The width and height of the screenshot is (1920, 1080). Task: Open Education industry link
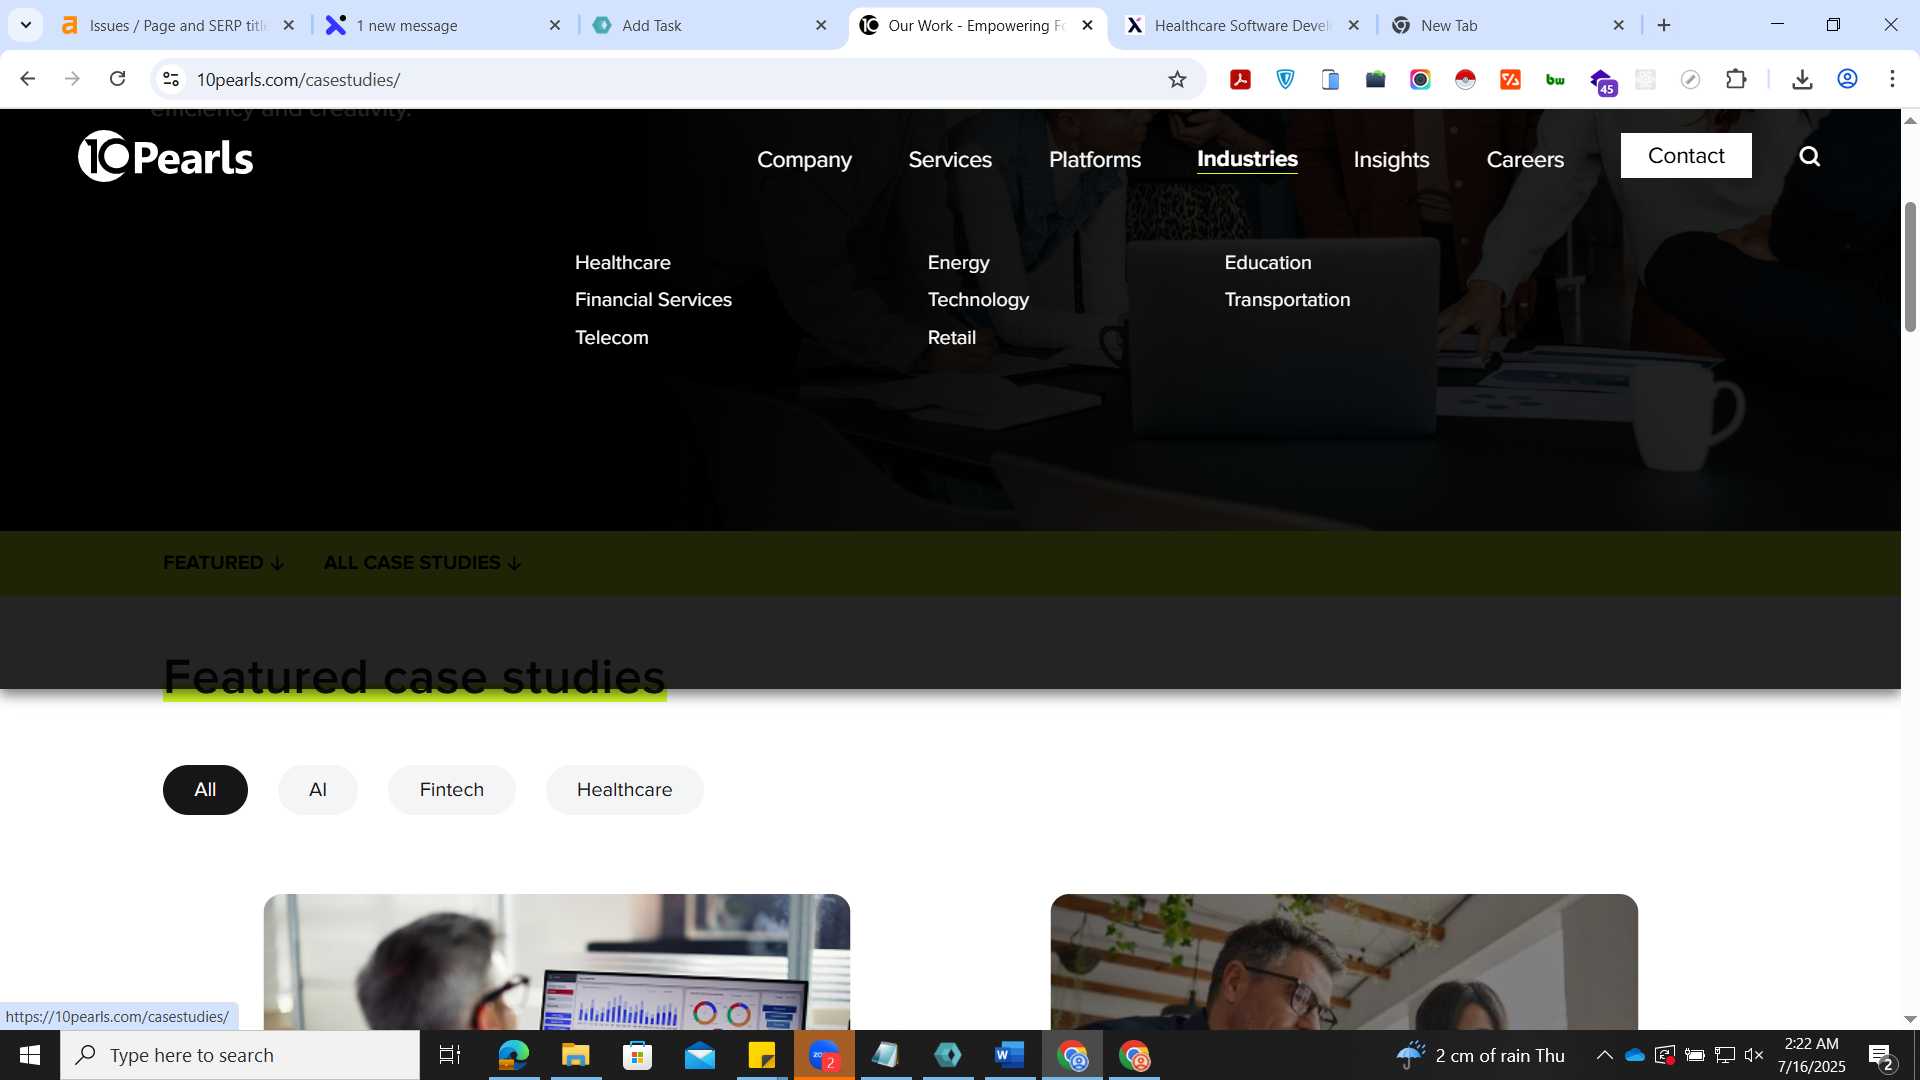[x=1268, y=262]
